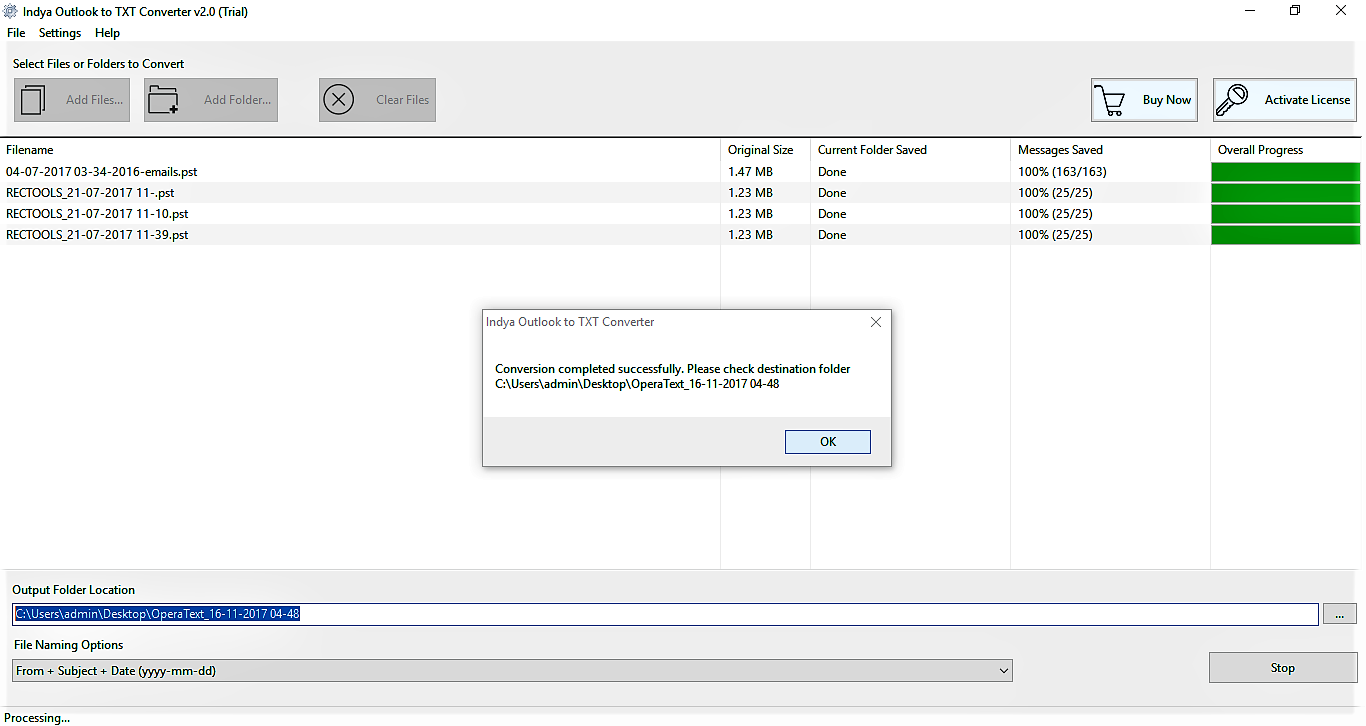This screenshot has height=726, width=1366.
Task: Click the Stop button
Action: click(1283, 668)
